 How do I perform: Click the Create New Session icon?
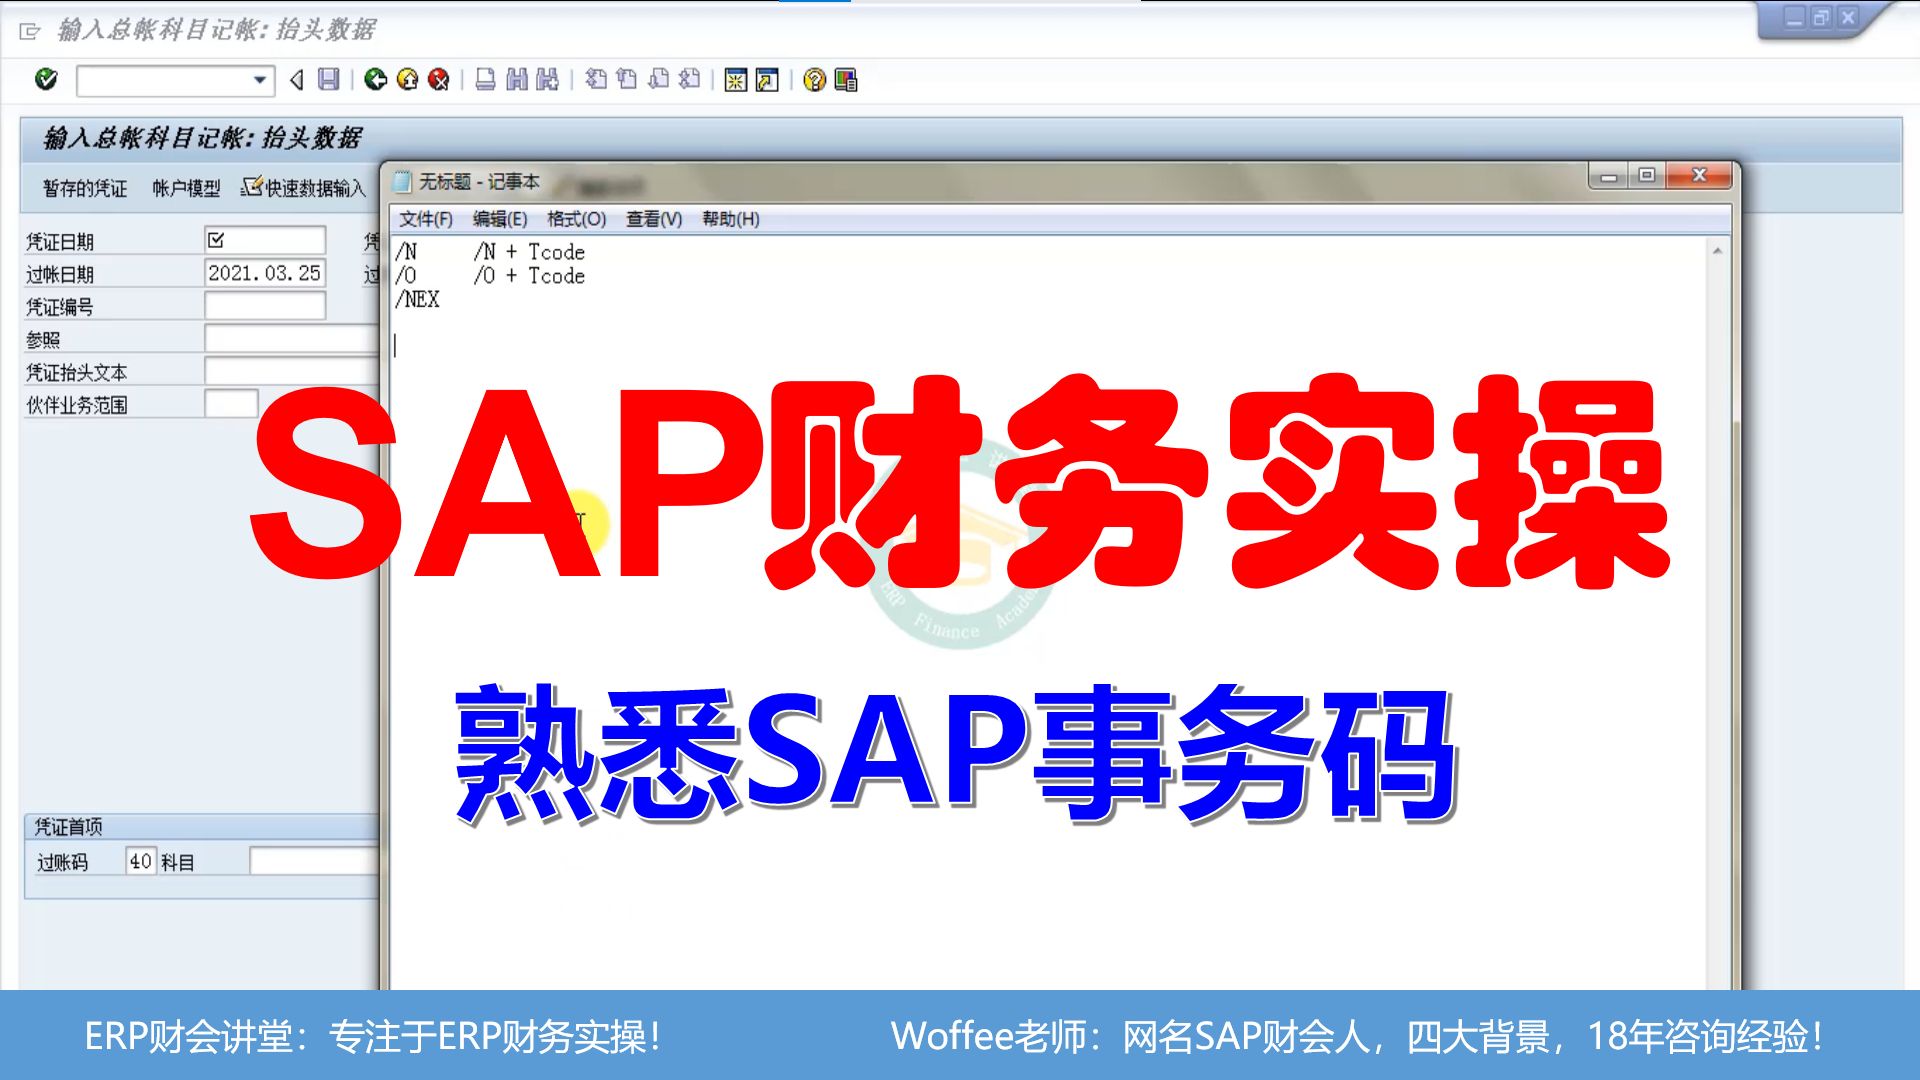736,80
